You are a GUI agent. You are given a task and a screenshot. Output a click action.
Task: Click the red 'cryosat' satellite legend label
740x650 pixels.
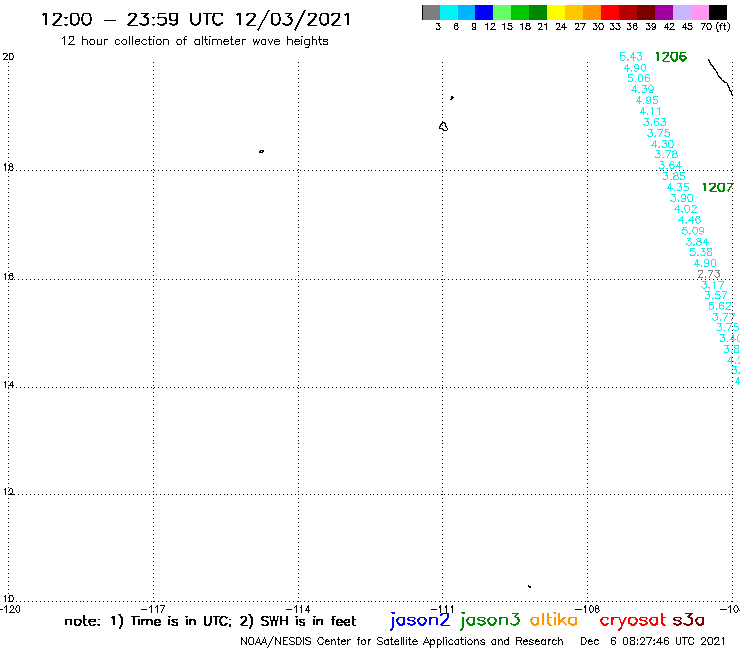tap(633, 620)
